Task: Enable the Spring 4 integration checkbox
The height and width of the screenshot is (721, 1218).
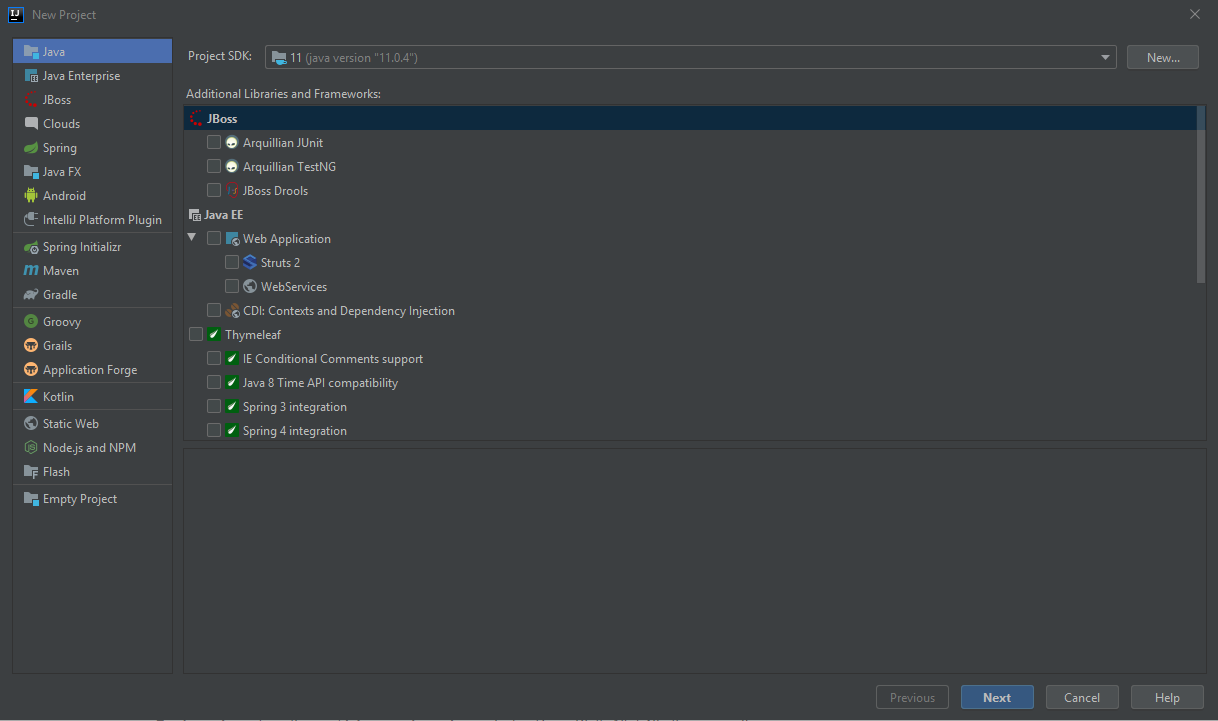Action: click(x=214, y=431)
